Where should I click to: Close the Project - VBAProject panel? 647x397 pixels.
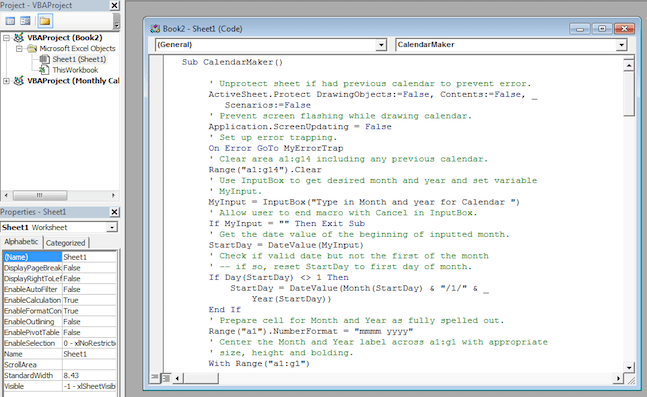tap(114, 5)
